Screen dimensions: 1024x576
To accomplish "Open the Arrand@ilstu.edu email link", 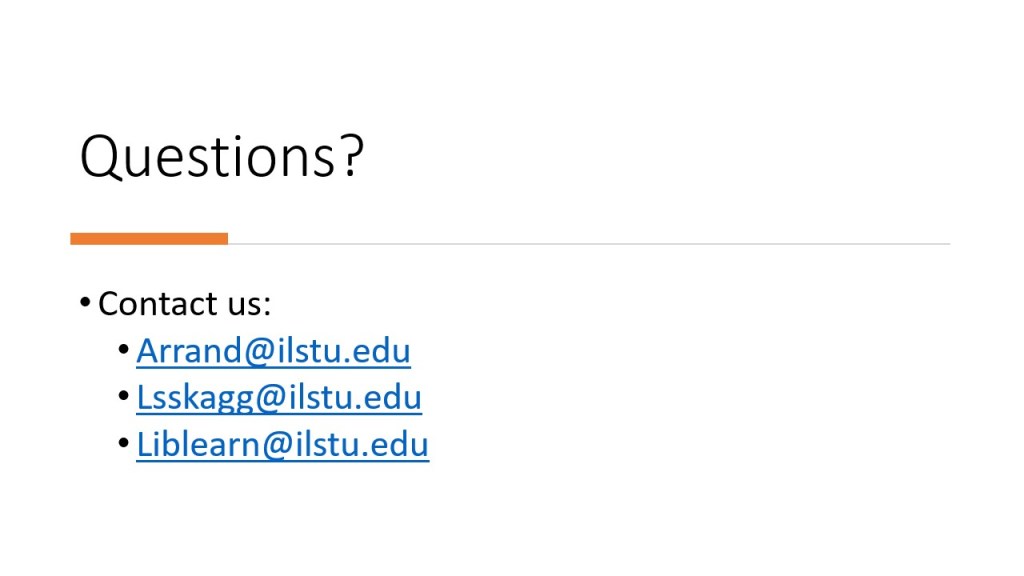I will [x=273, y=351].
